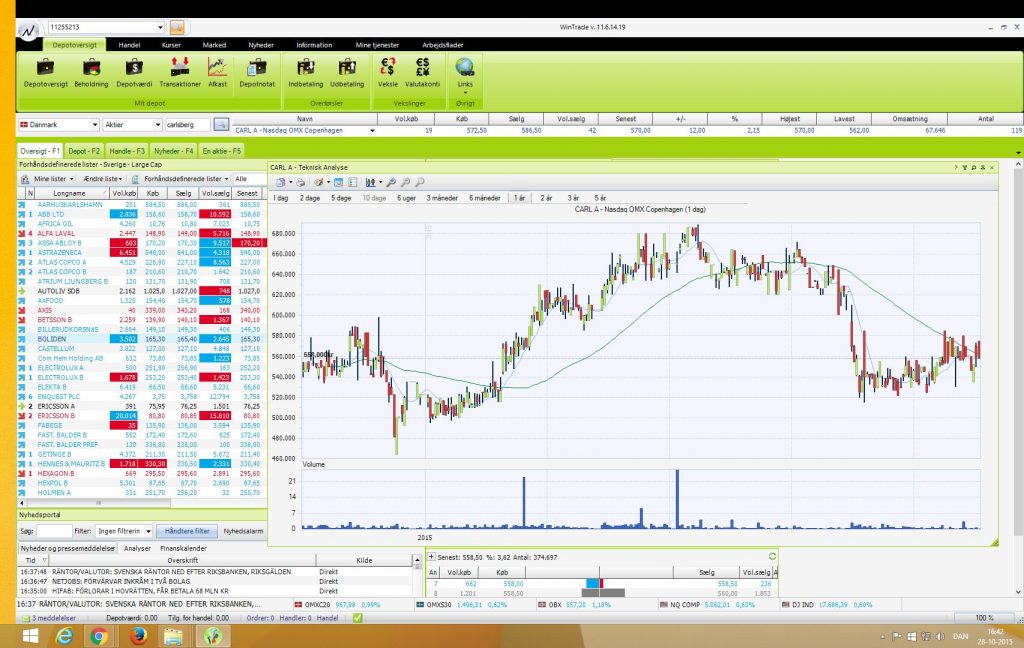1024x648 pixels.
Task: Click the carlsberg search input field
Action: (x=187, y=124)
